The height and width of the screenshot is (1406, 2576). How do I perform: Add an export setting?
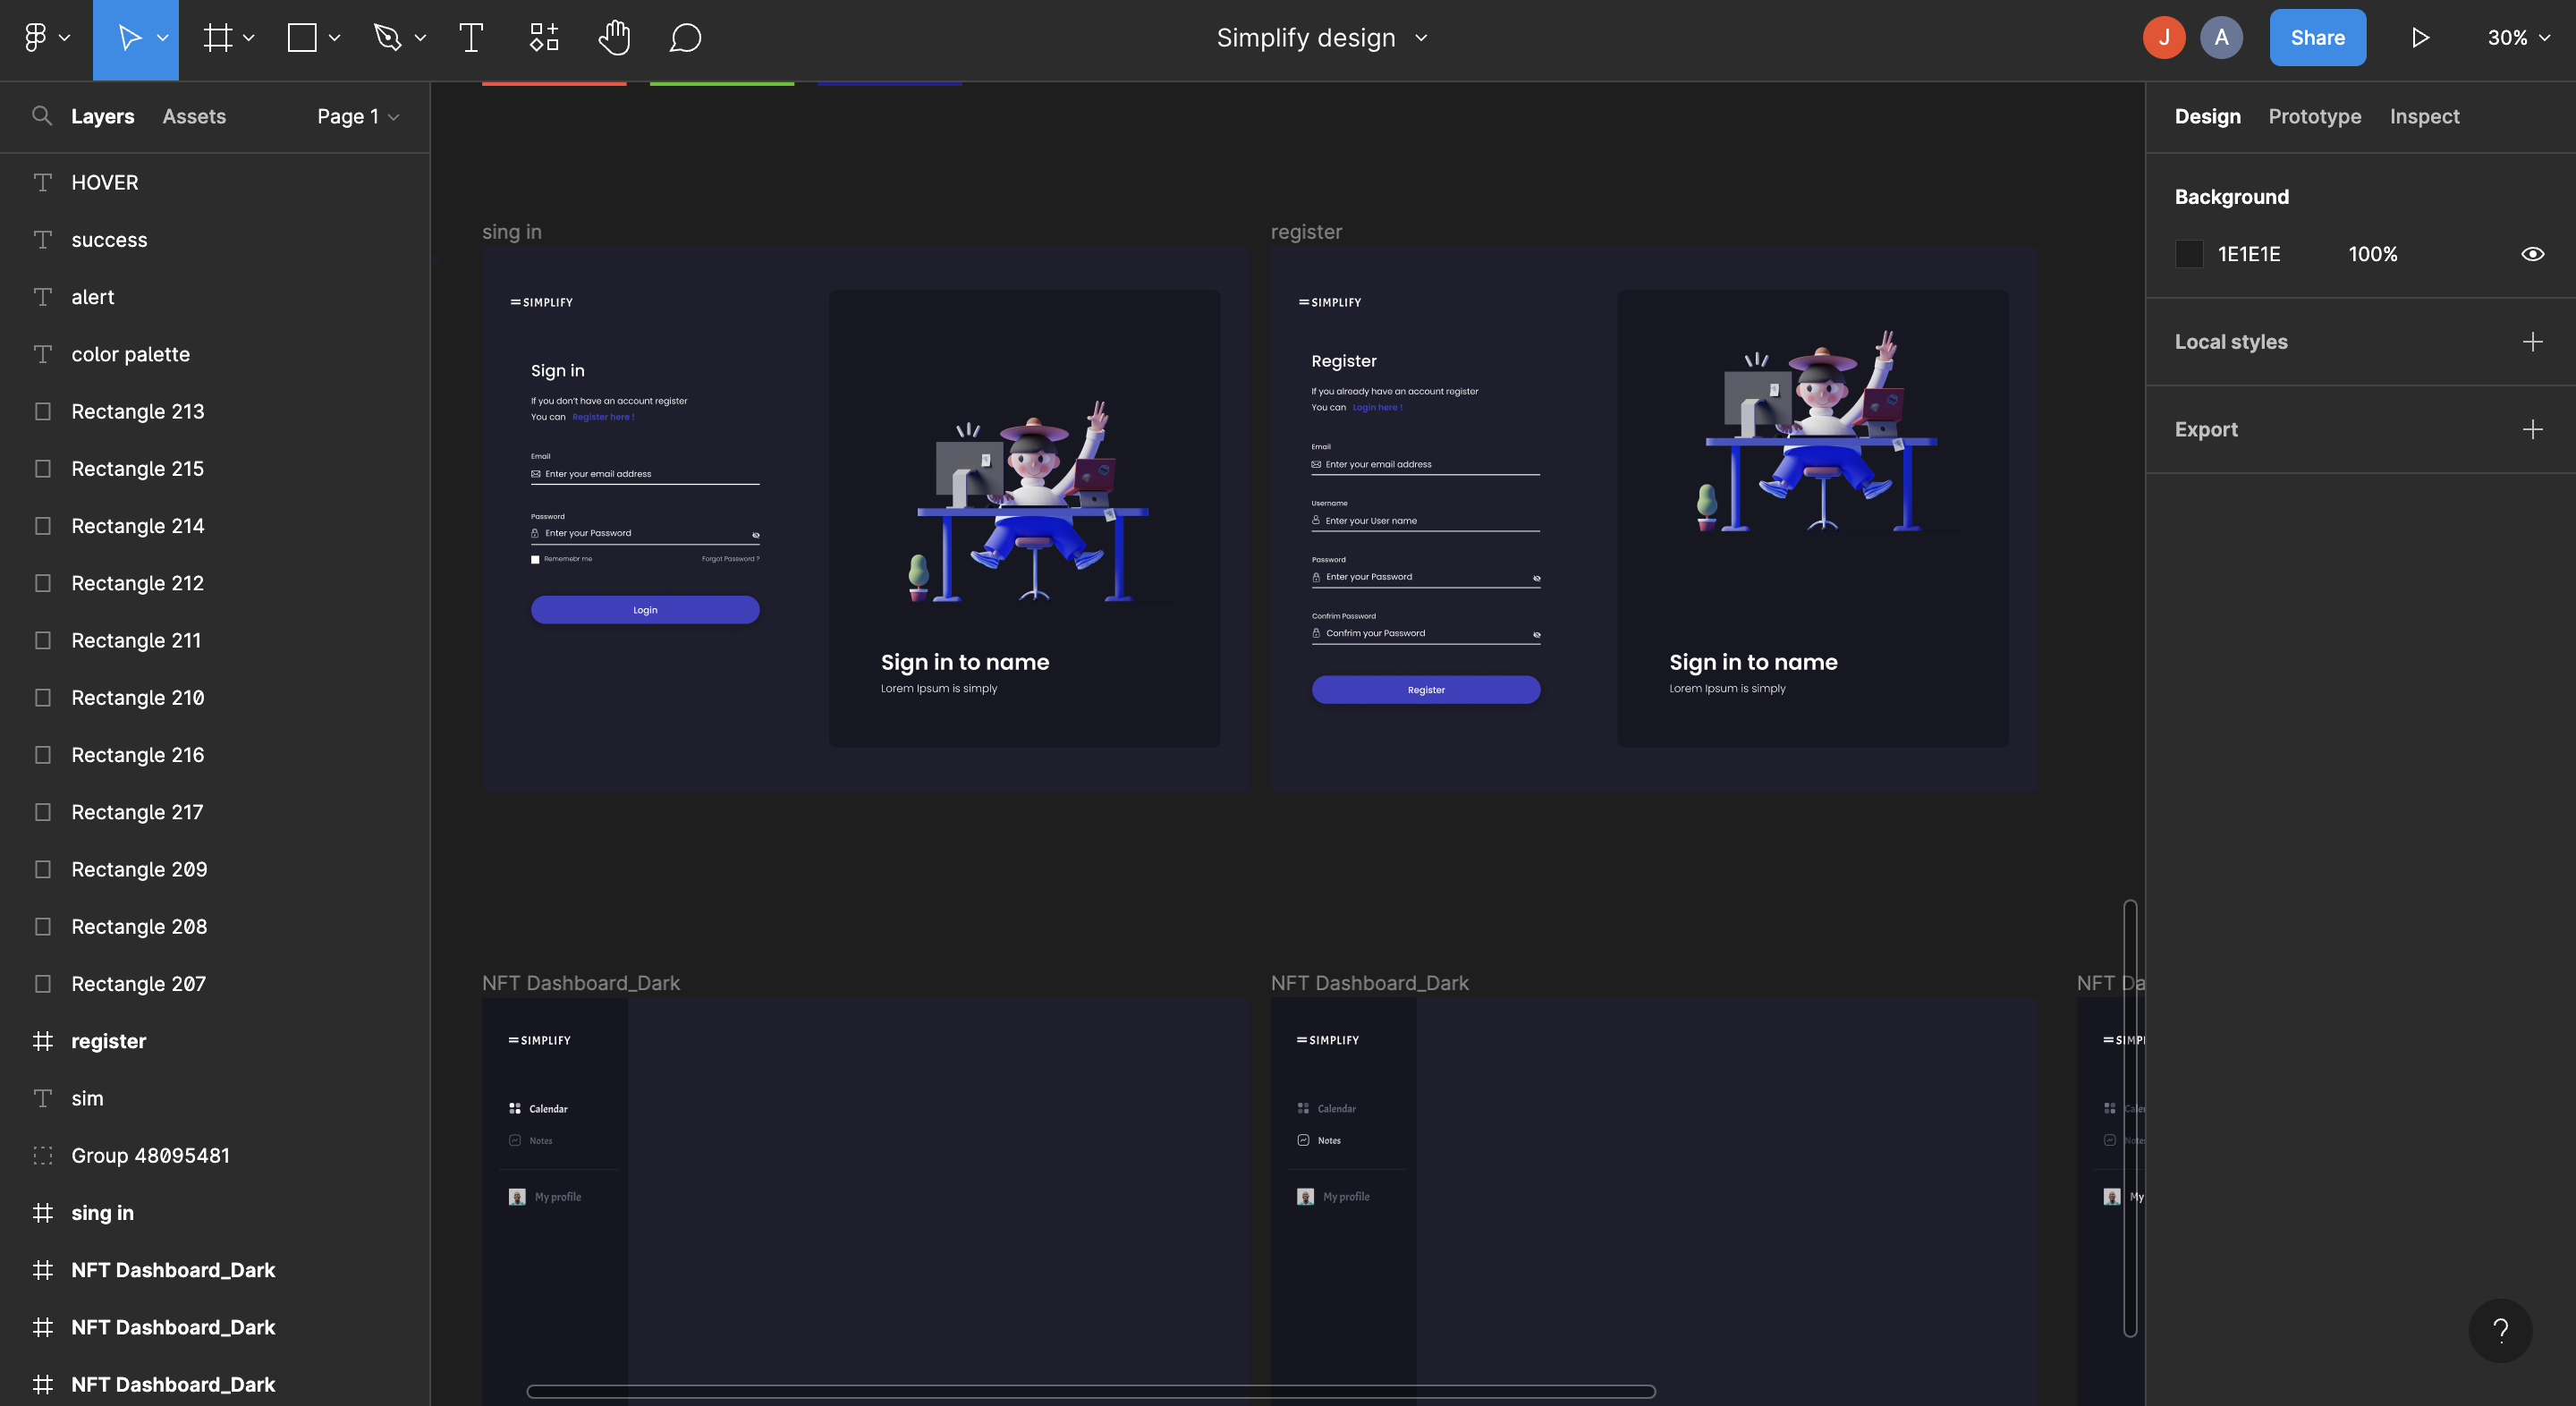pyautogui.click(x=2532, y=429)
